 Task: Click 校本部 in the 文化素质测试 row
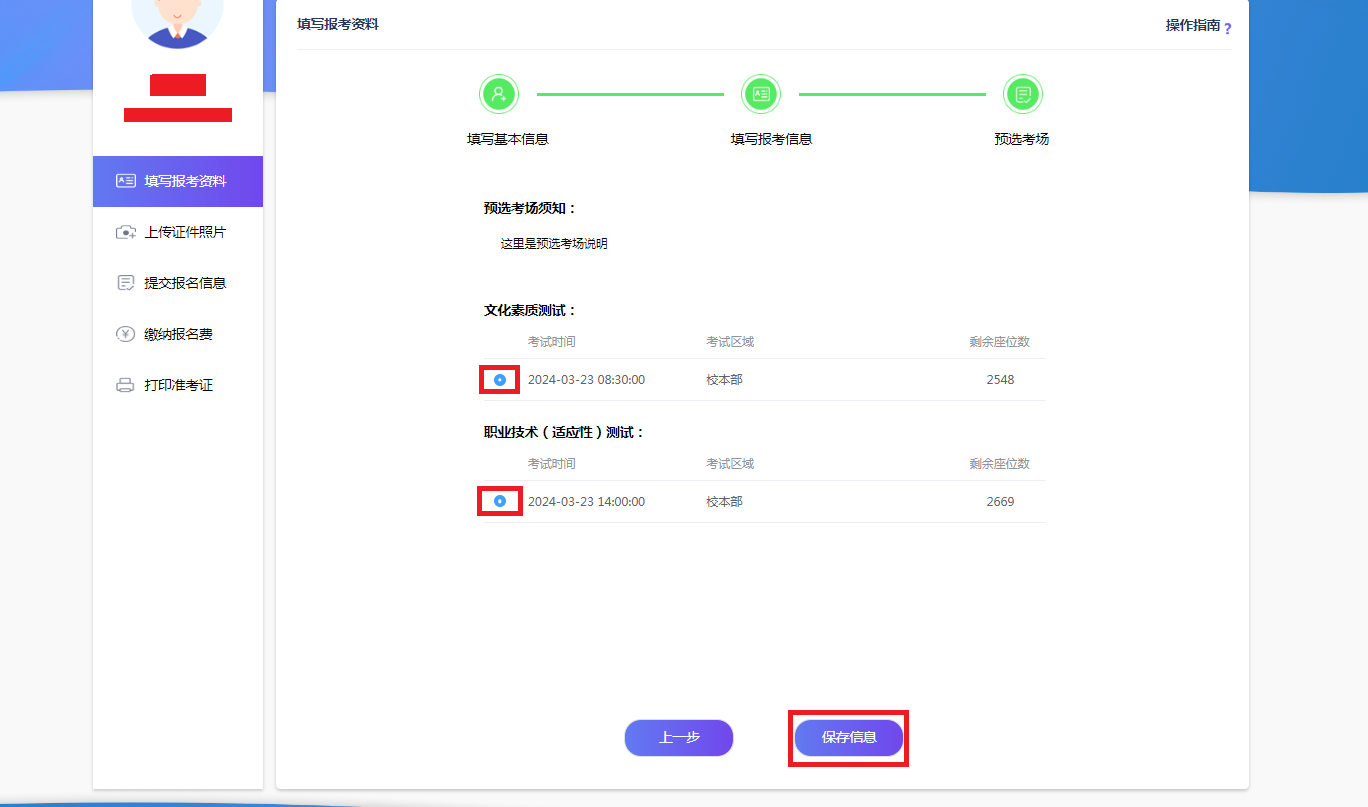point(724,380)
